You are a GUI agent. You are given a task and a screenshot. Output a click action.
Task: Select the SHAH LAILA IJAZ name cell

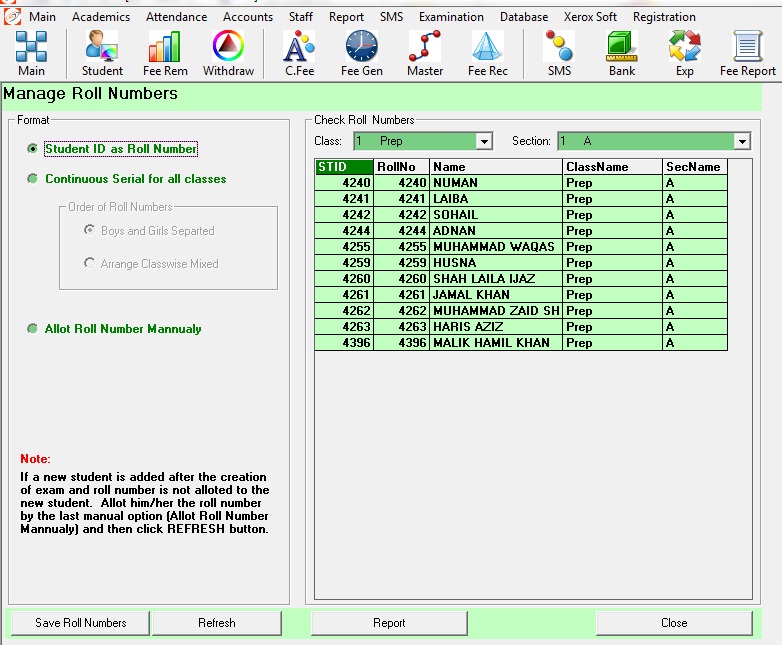pos(496,278)
